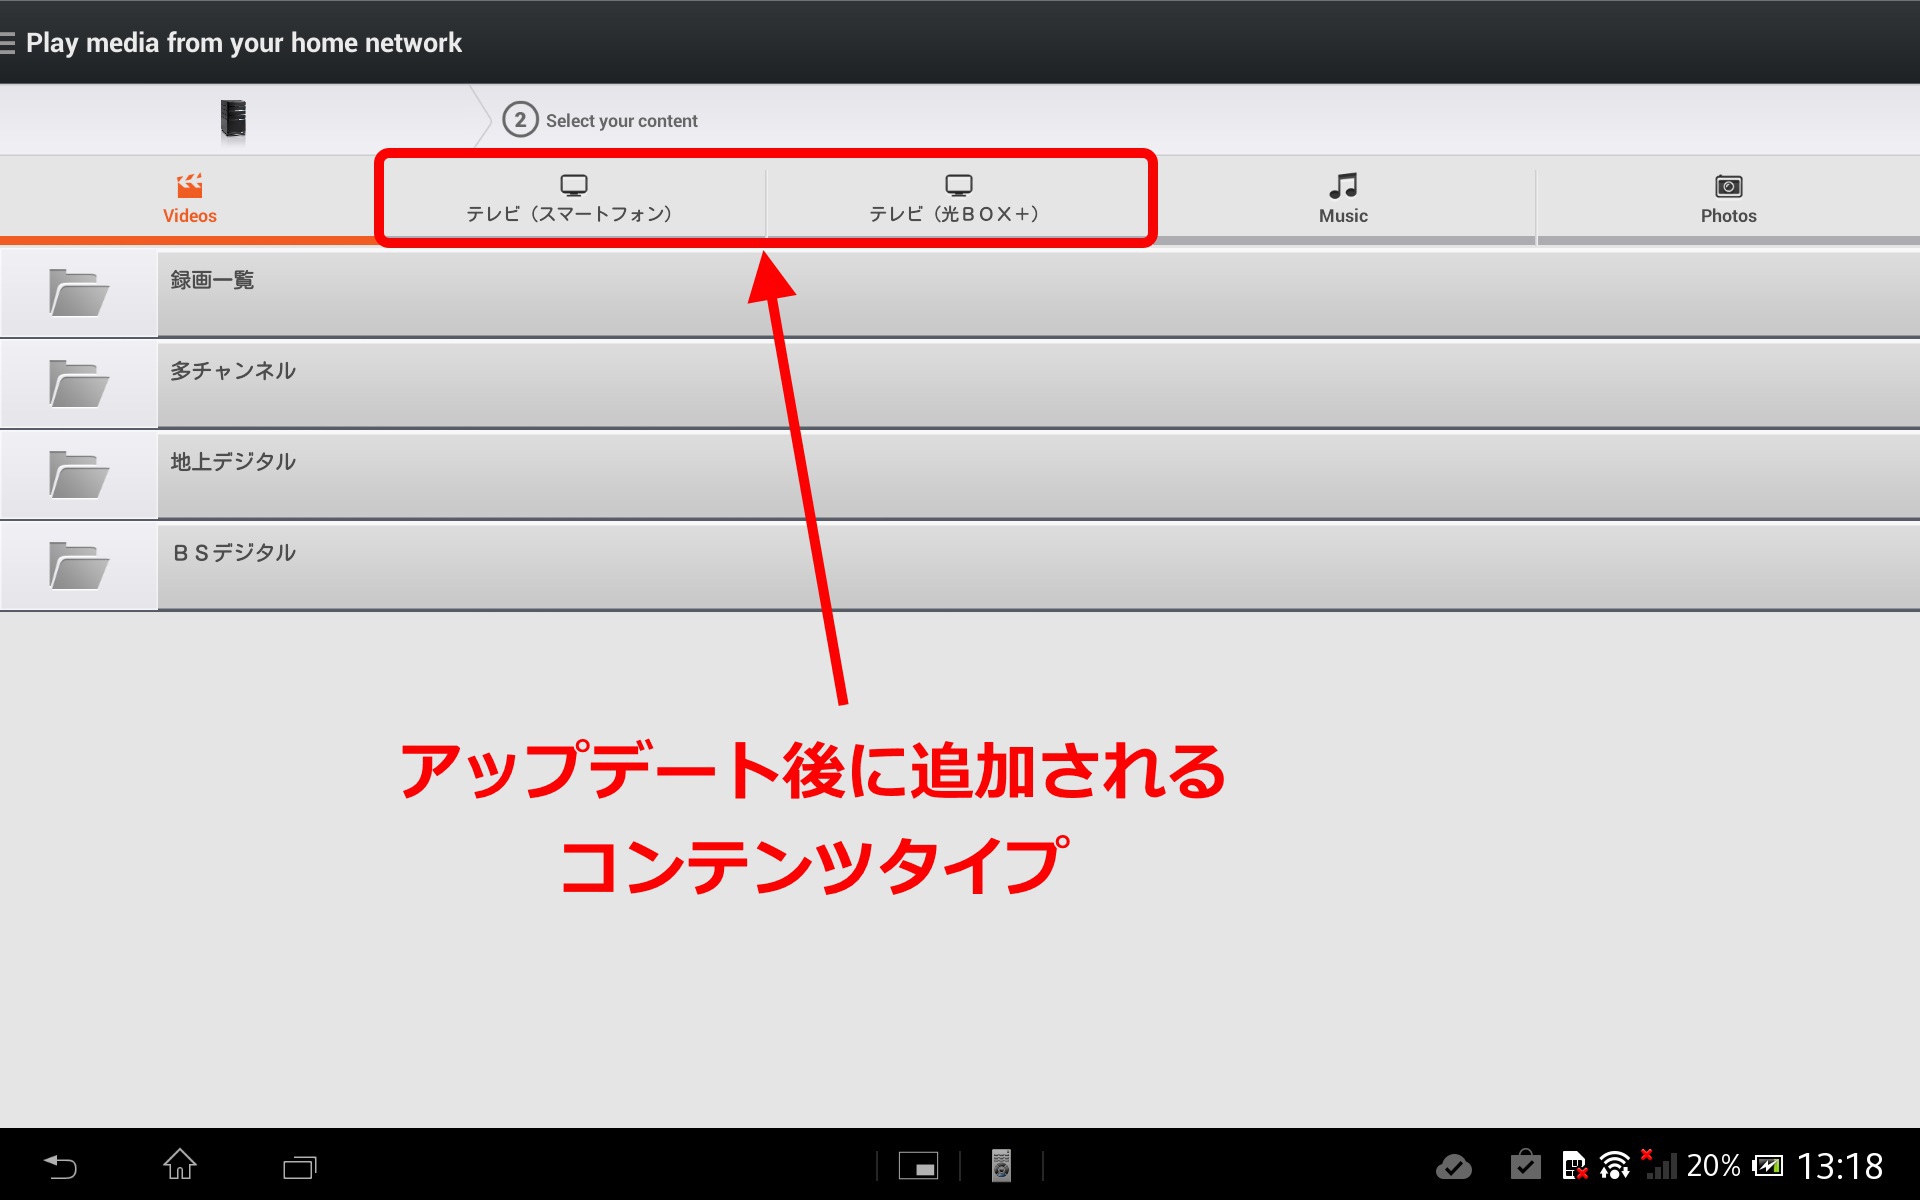Image resolution: width=1920 pixels, height=1200 pixels.
Task: Tap the SD card error icon
Action: (1574, 1166)
